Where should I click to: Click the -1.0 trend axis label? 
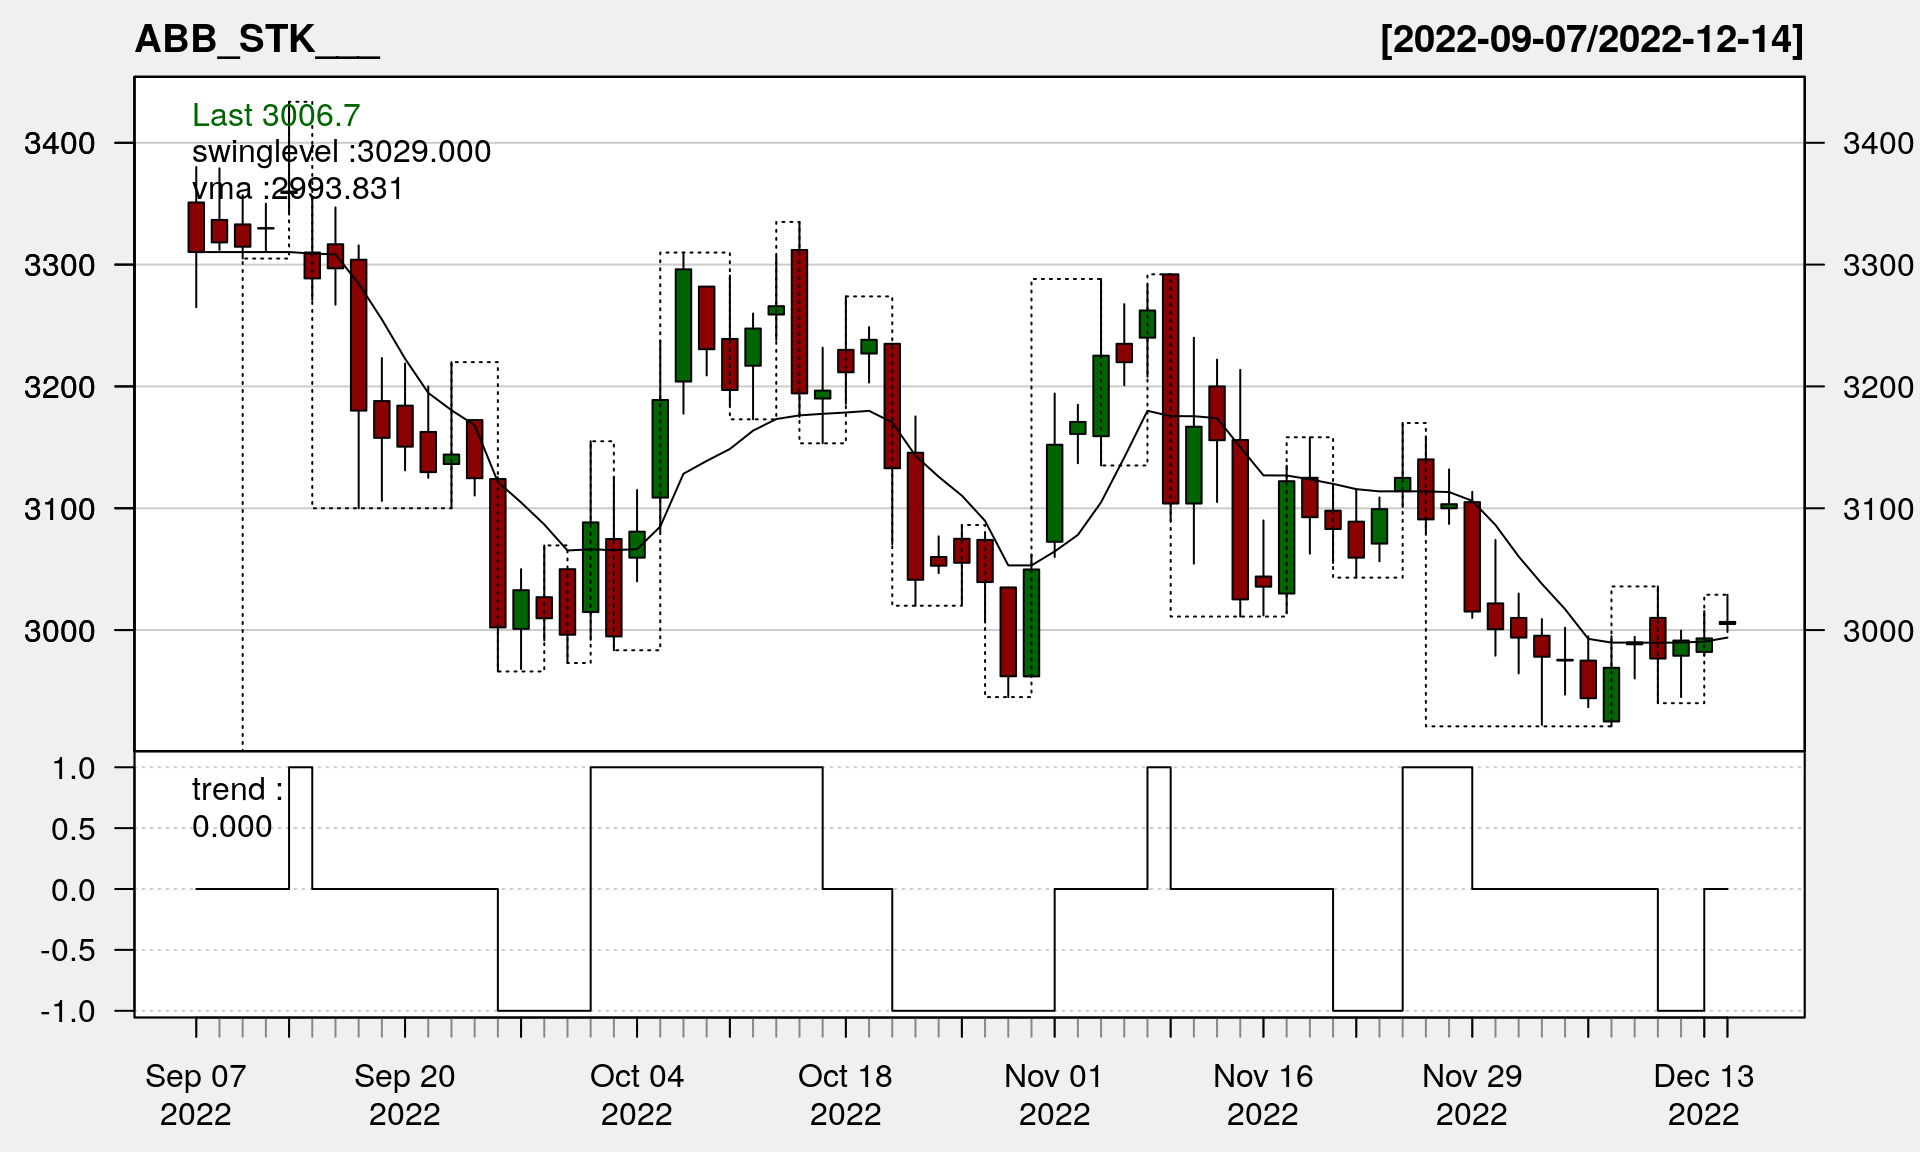coord(68,1011)
